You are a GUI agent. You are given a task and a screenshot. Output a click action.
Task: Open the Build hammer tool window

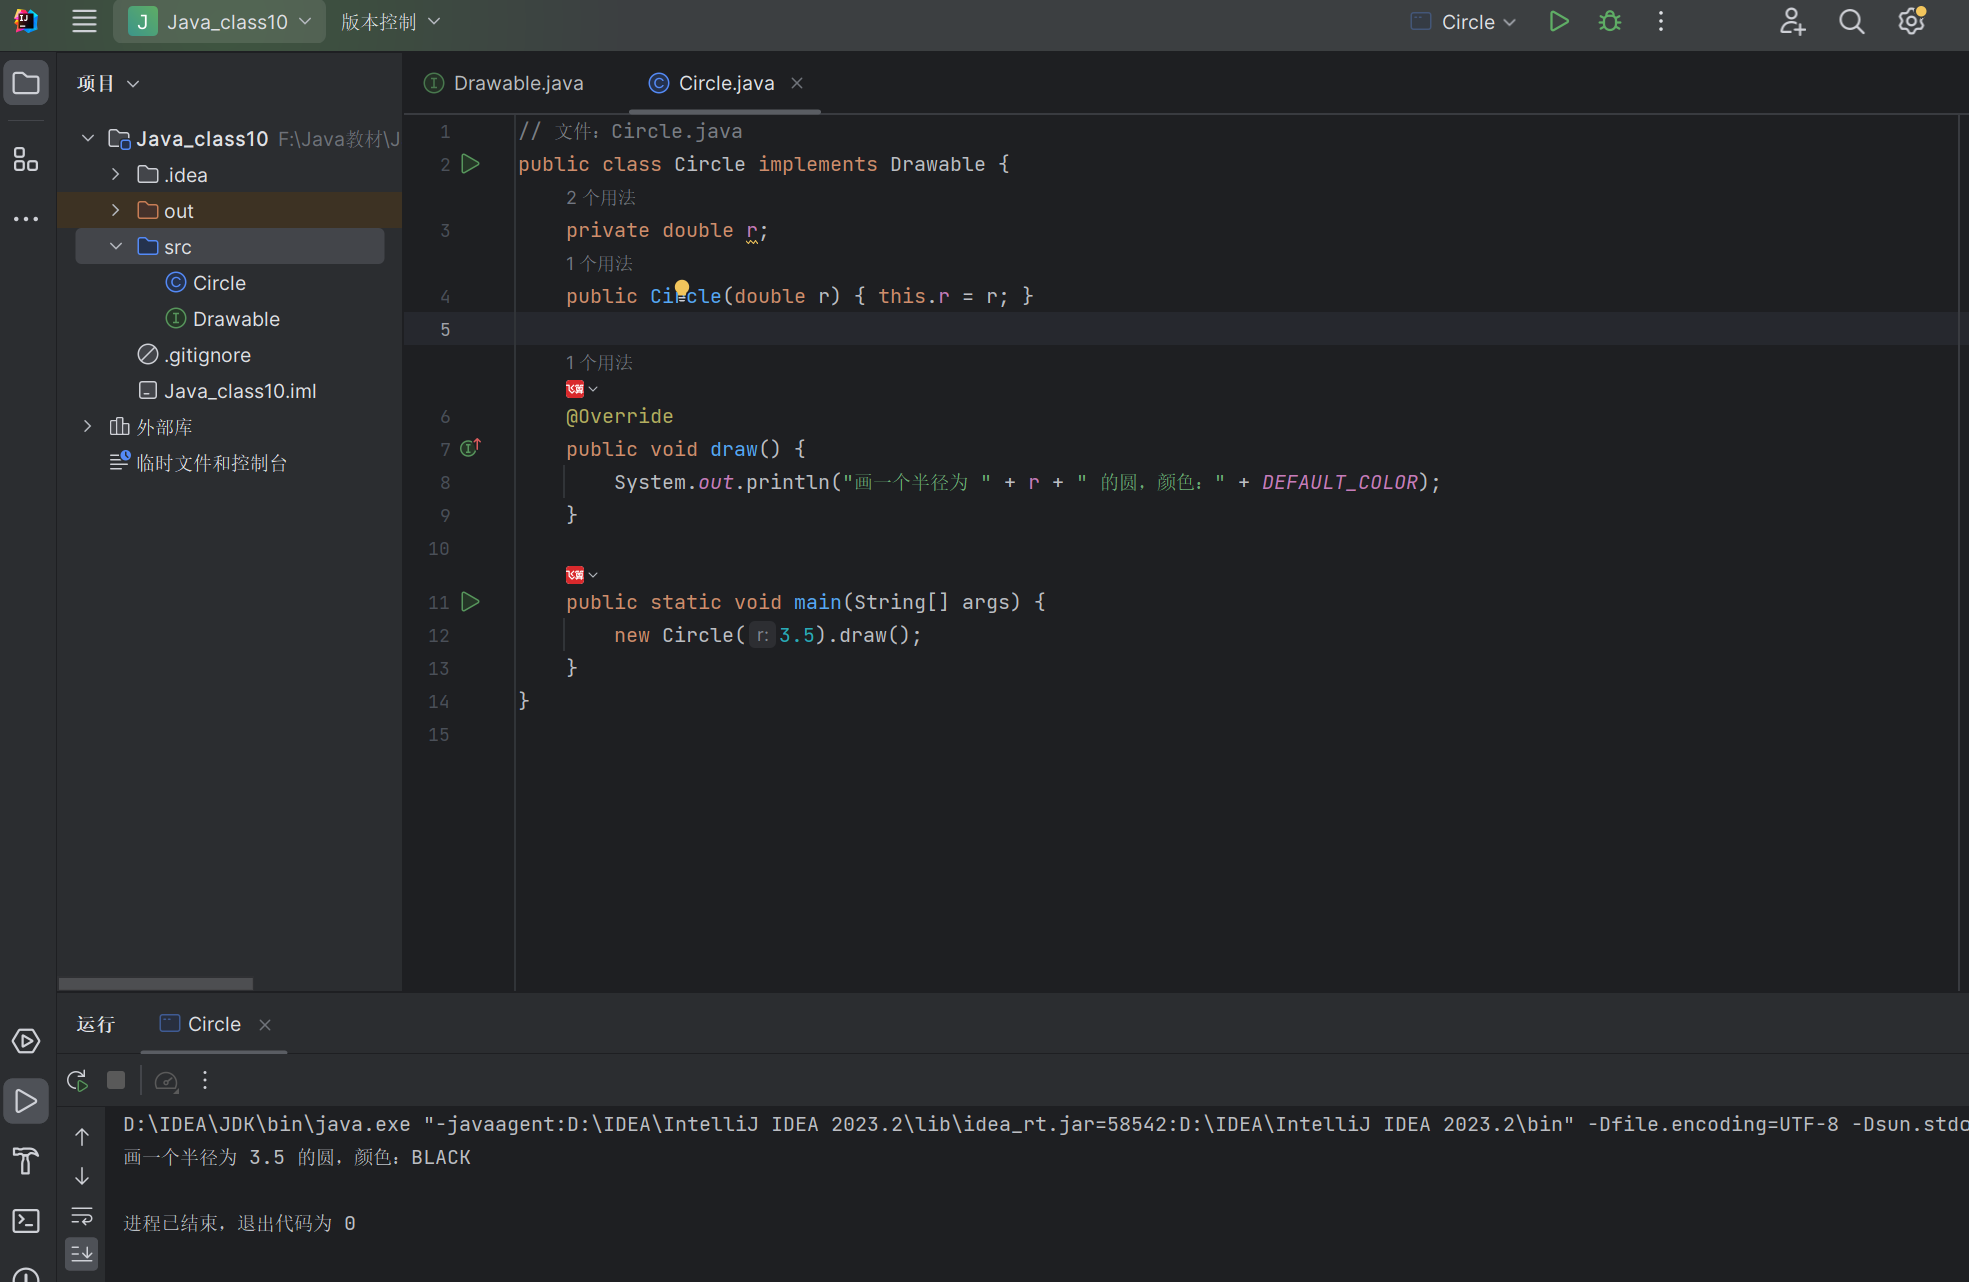pos(26,1161)
